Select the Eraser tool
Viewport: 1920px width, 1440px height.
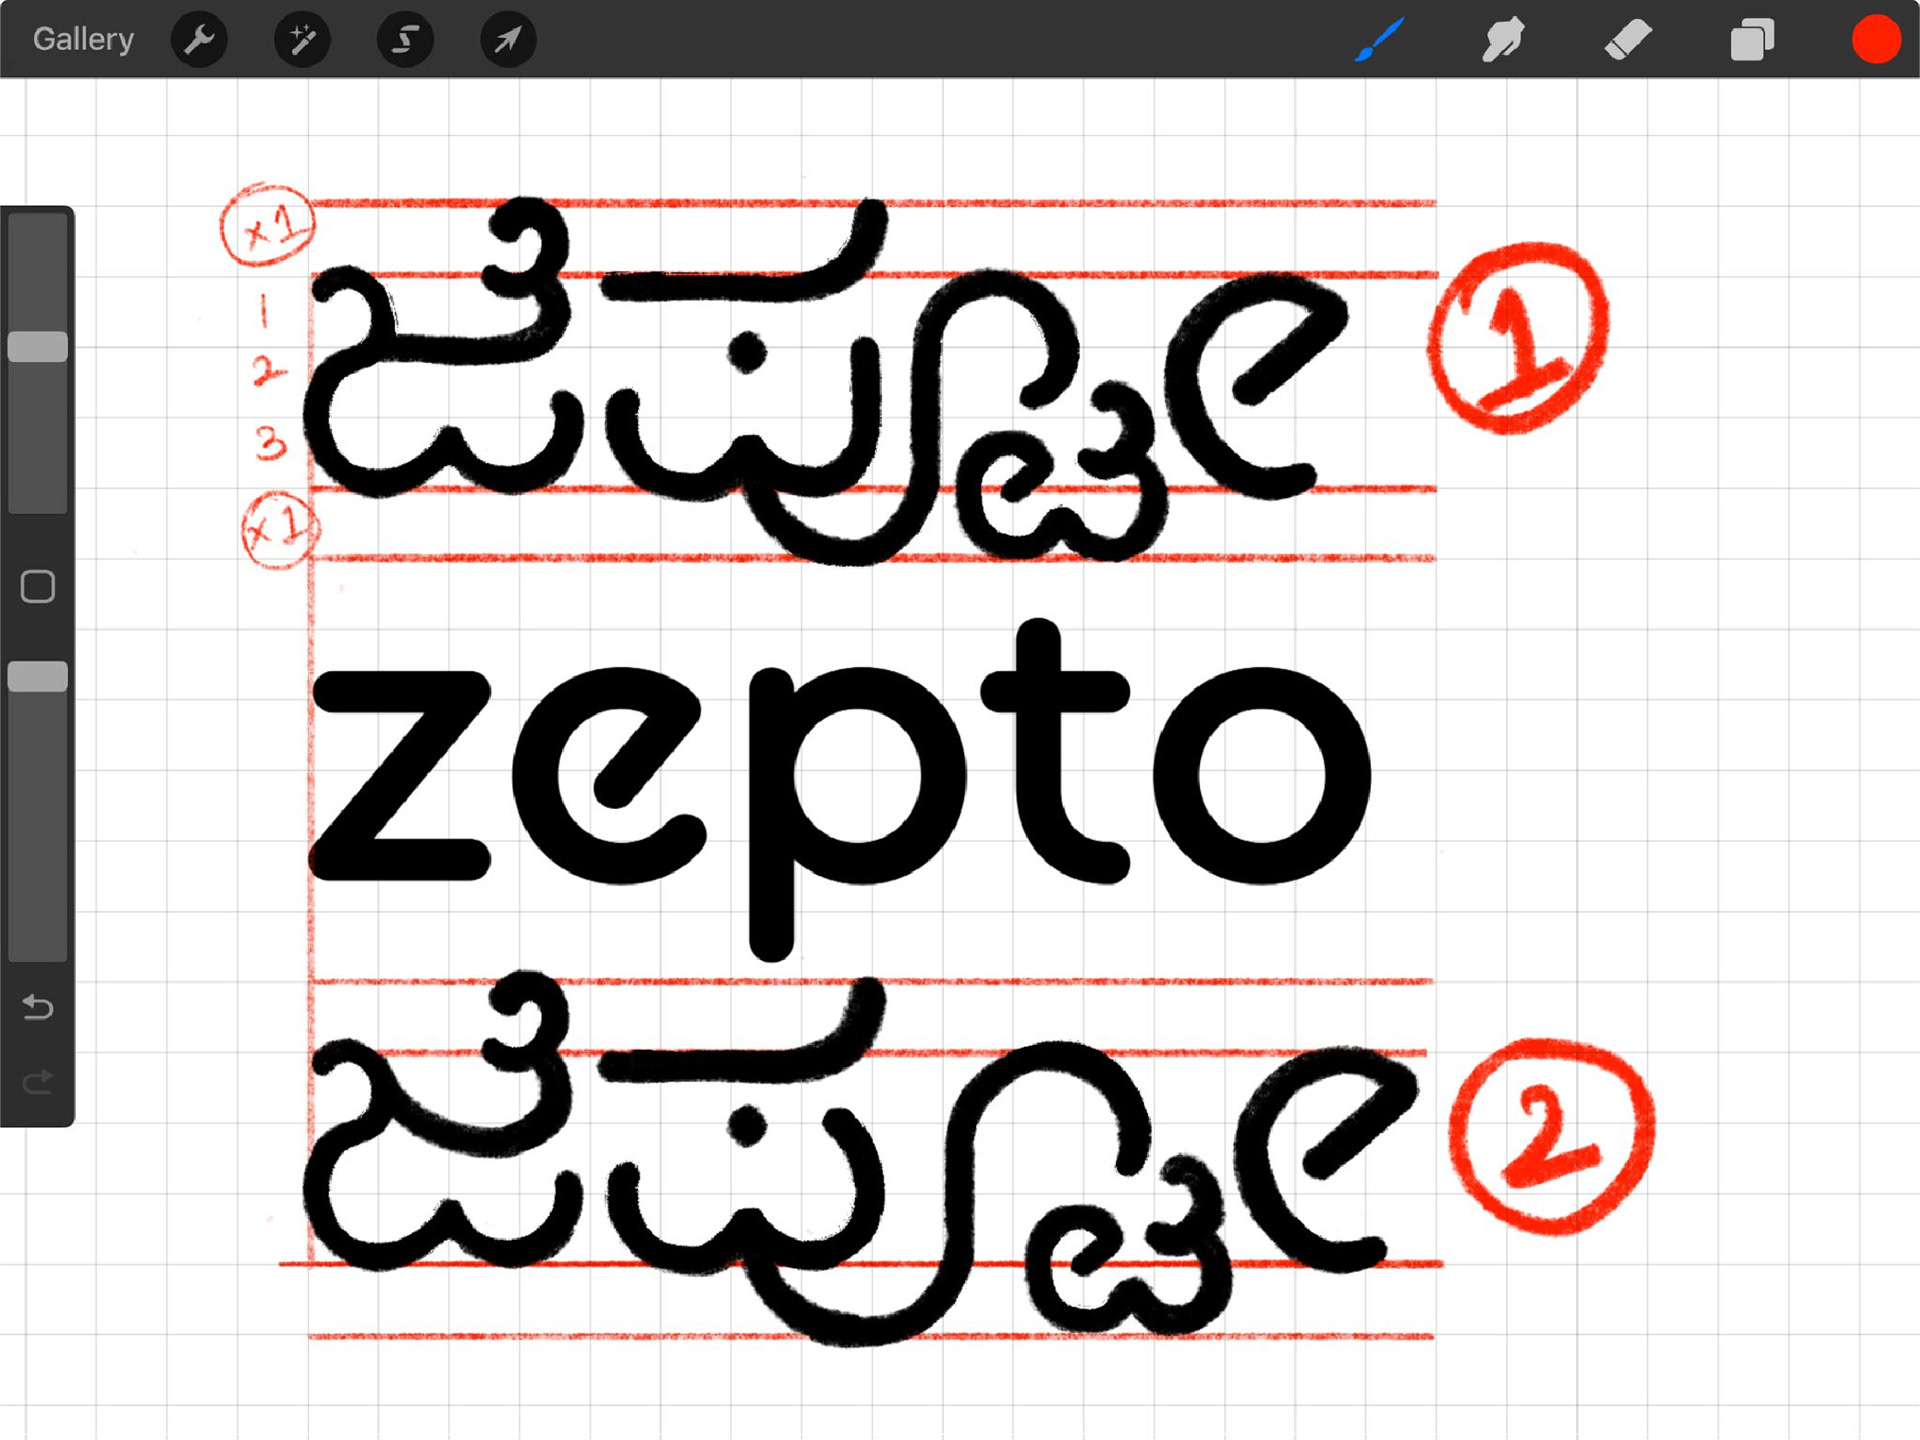(1627, 40)
